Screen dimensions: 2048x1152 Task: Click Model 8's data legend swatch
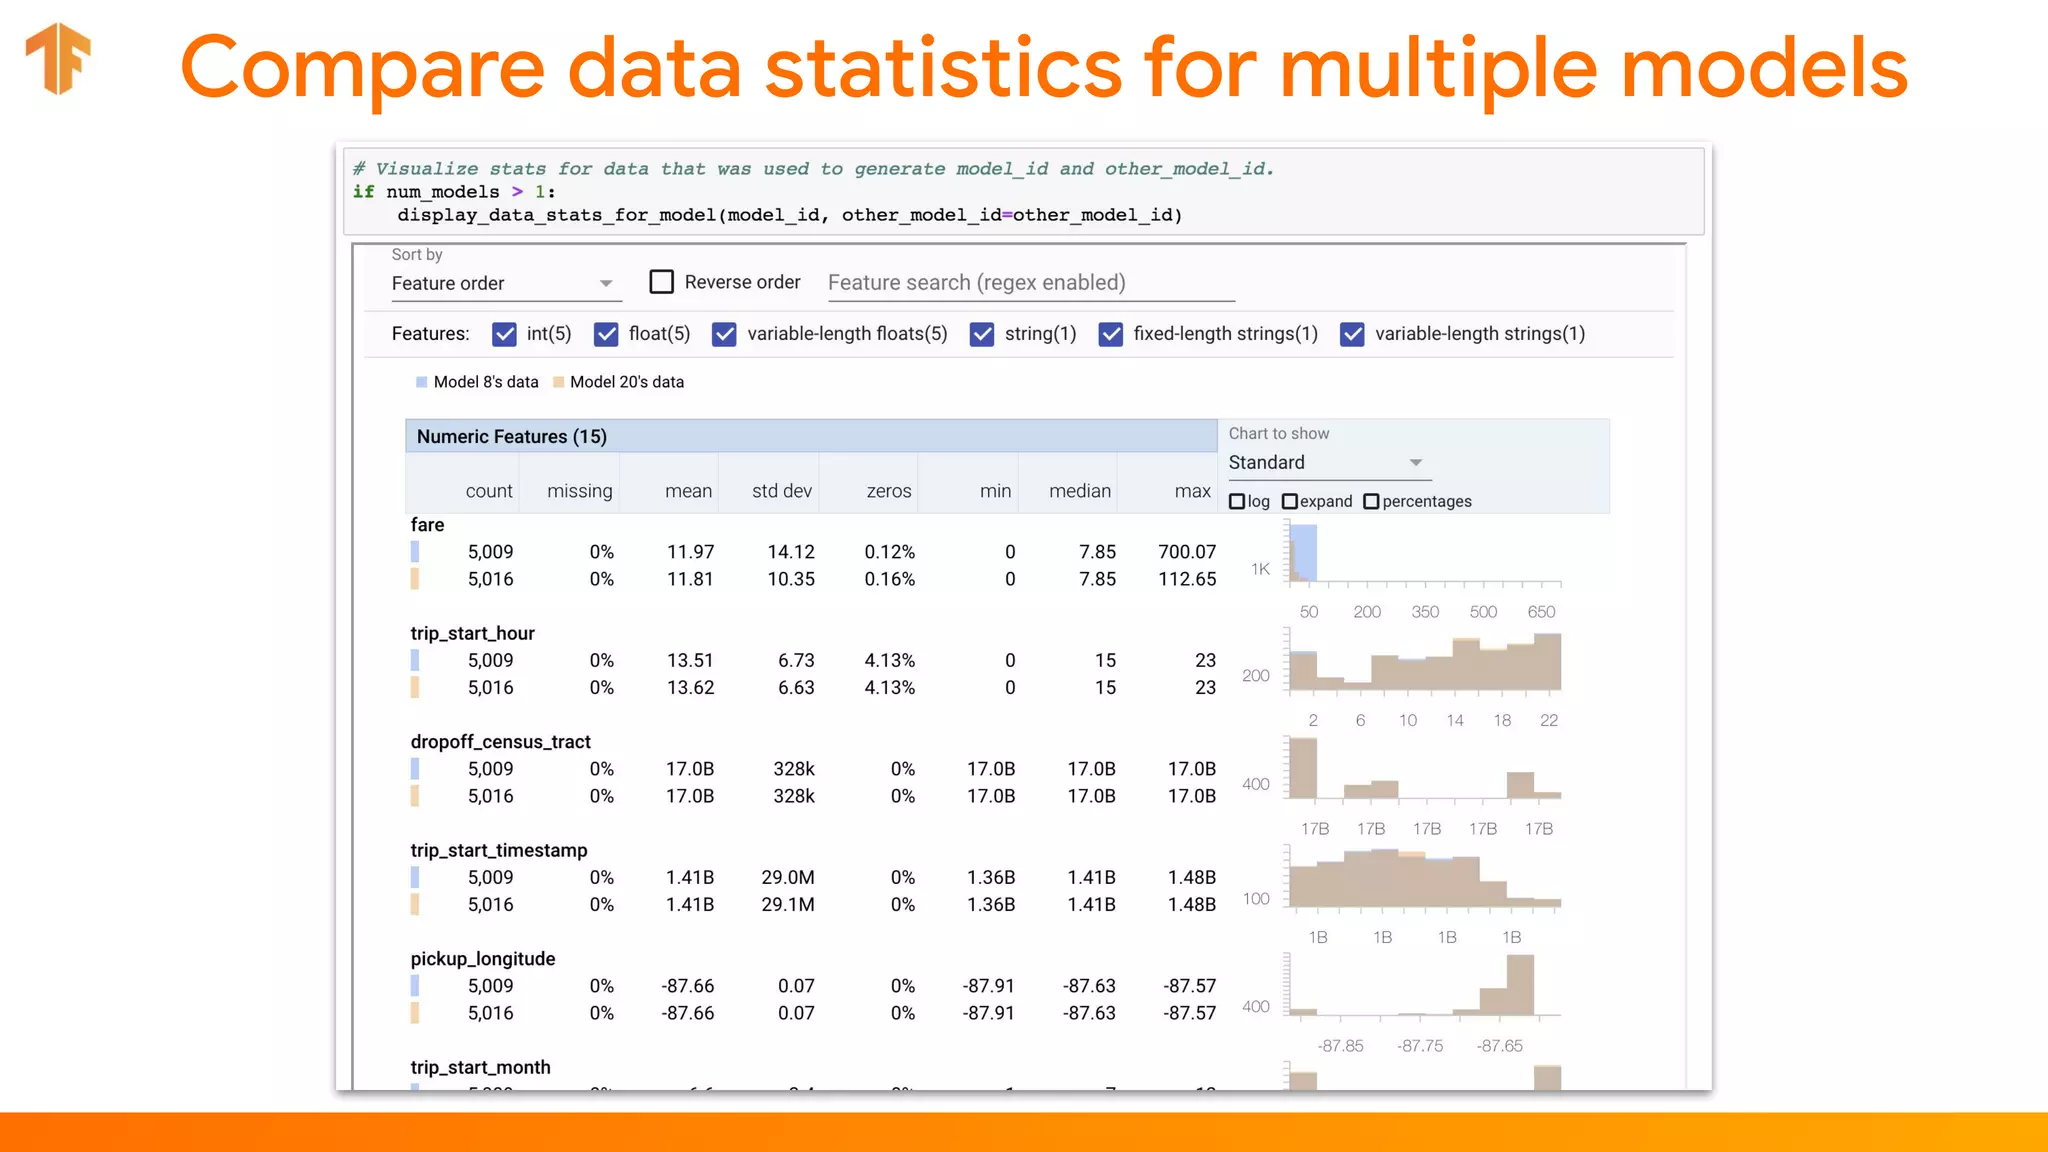coord(422,382)
